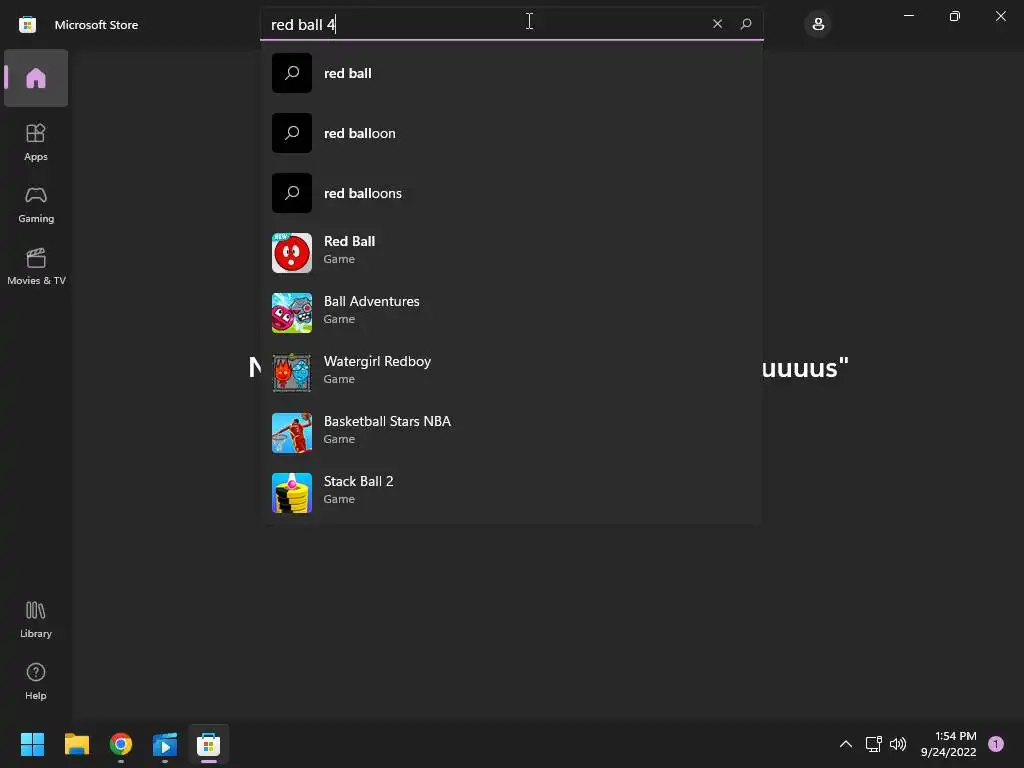Click Microsoft Store taskbar icon
This screenshot has height=768, width=1024.
[x=209, y=744]
